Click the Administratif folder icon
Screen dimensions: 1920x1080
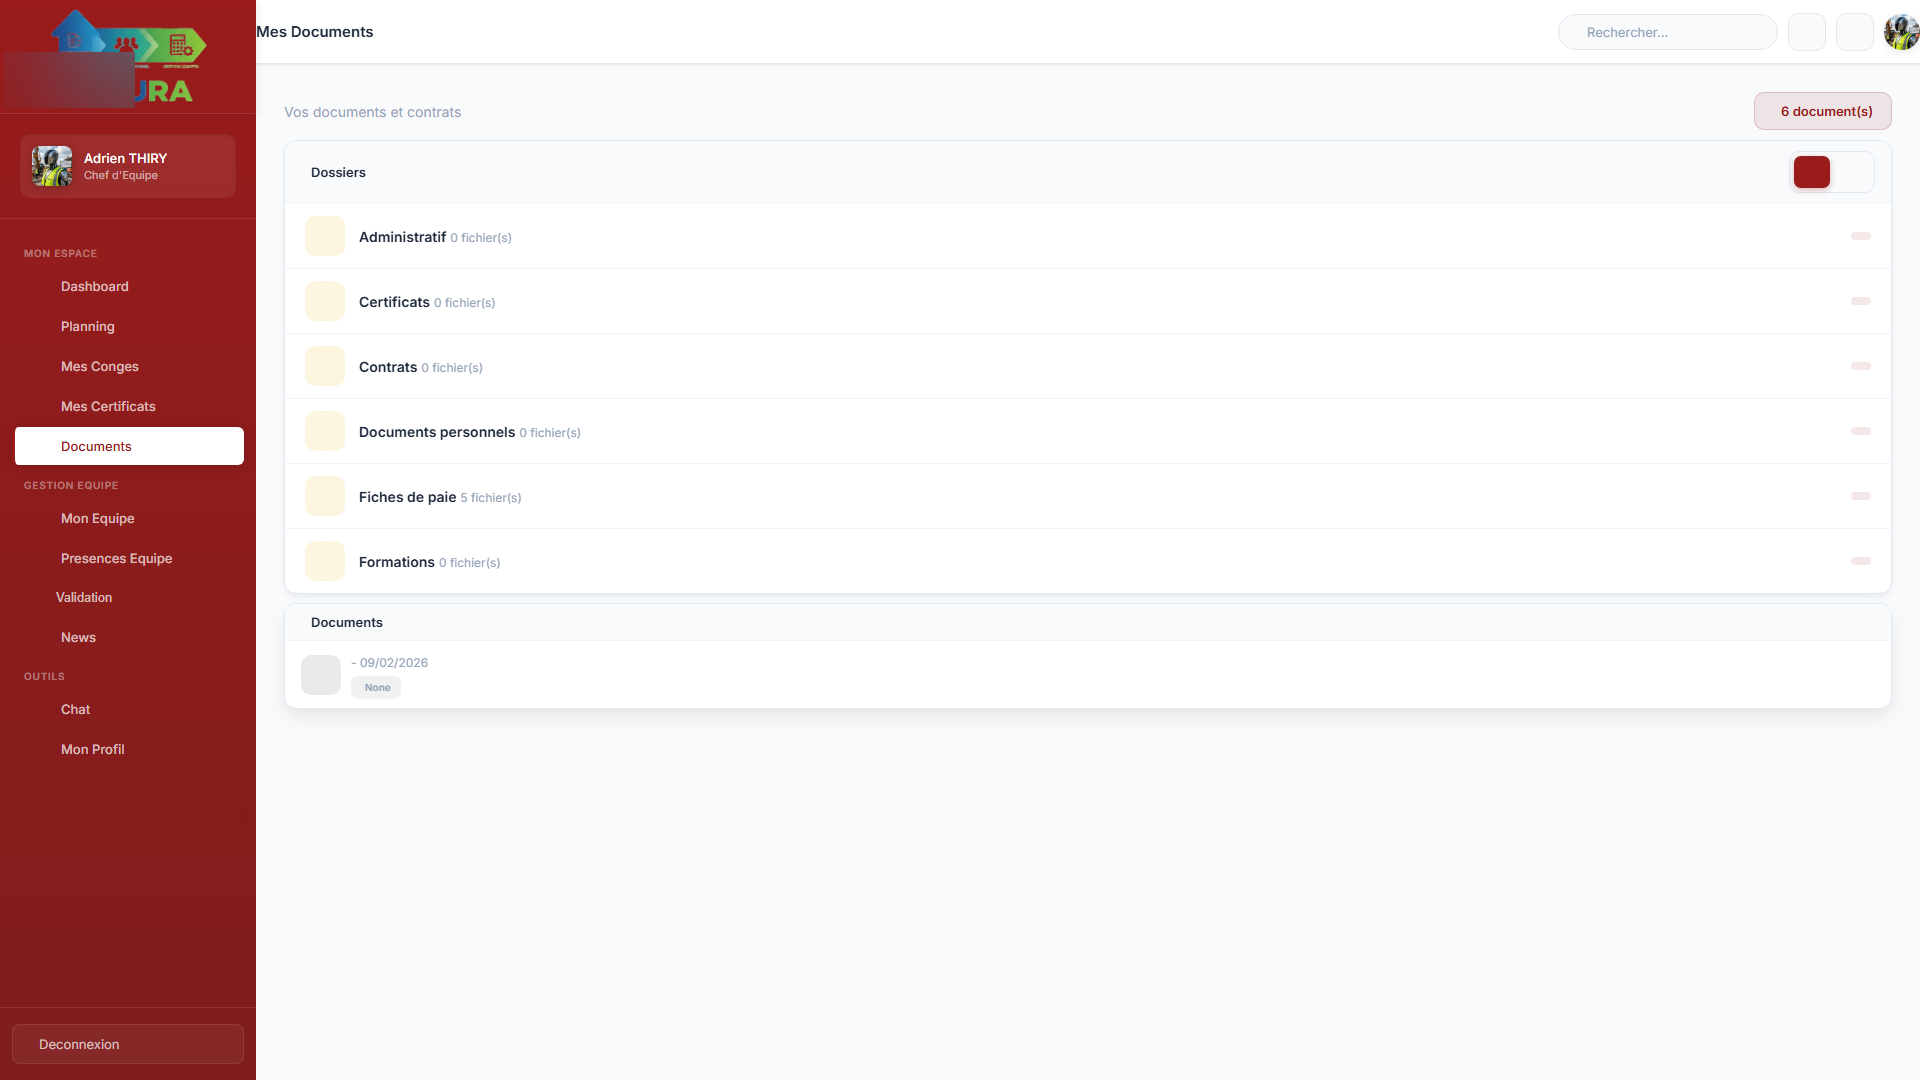point(325,236)
